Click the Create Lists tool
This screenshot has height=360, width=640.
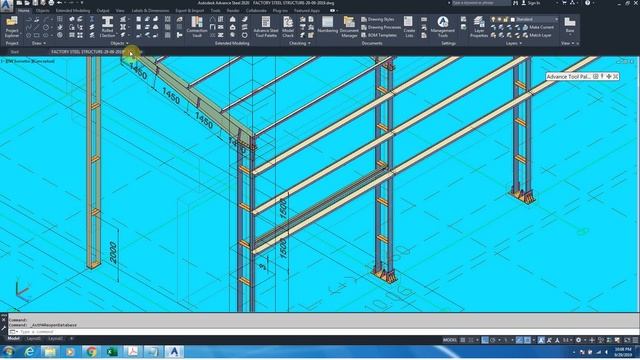tap(409, 27)
